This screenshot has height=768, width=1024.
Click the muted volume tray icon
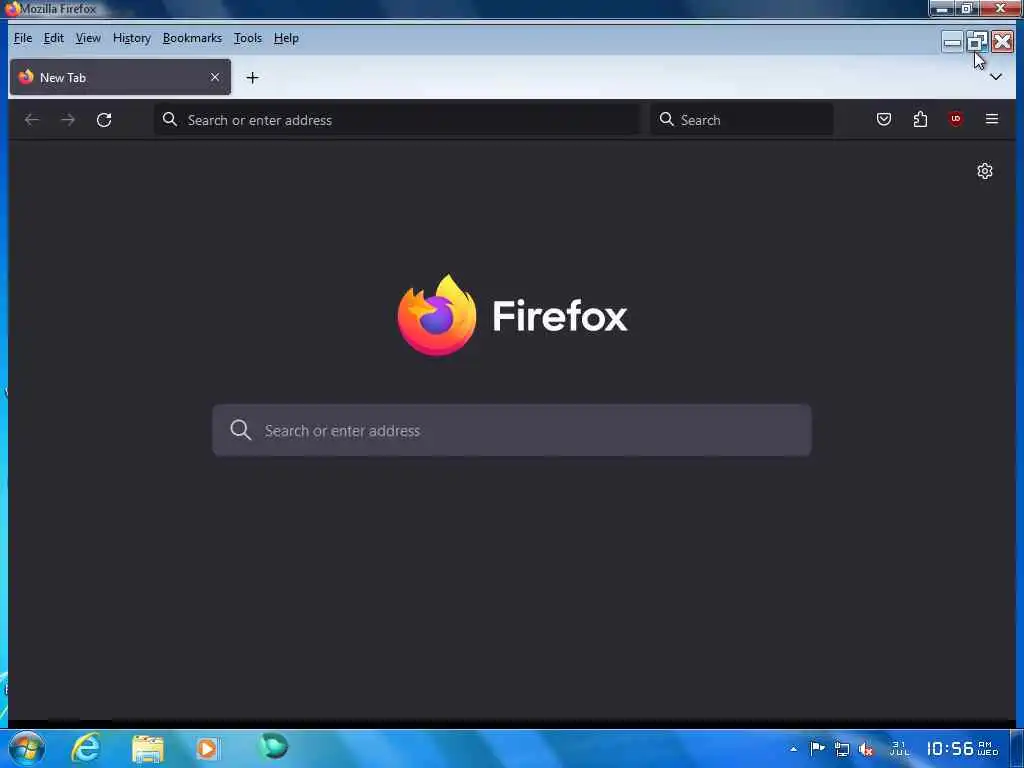coord(866,749)
